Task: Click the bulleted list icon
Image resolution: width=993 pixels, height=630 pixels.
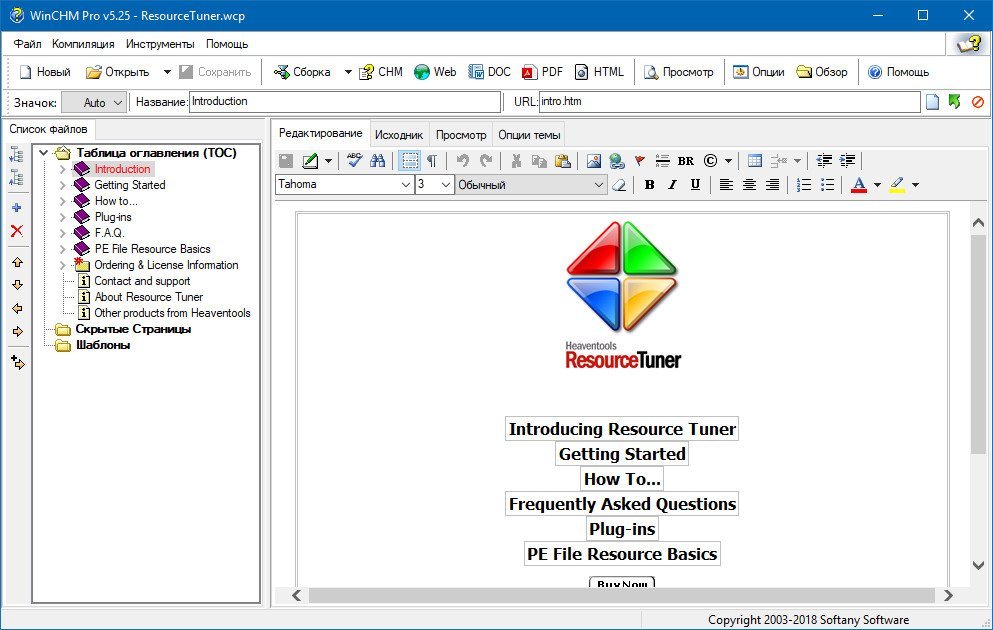Action: pos(827,185)
